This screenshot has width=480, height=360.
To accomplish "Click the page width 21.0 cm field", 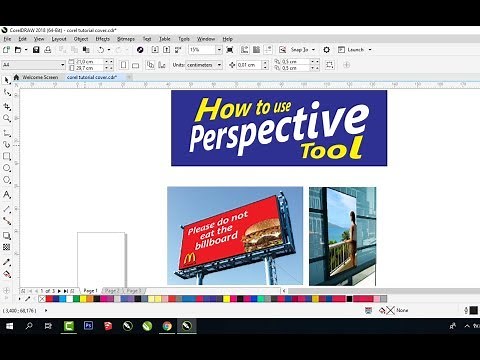I will point(89,62).
